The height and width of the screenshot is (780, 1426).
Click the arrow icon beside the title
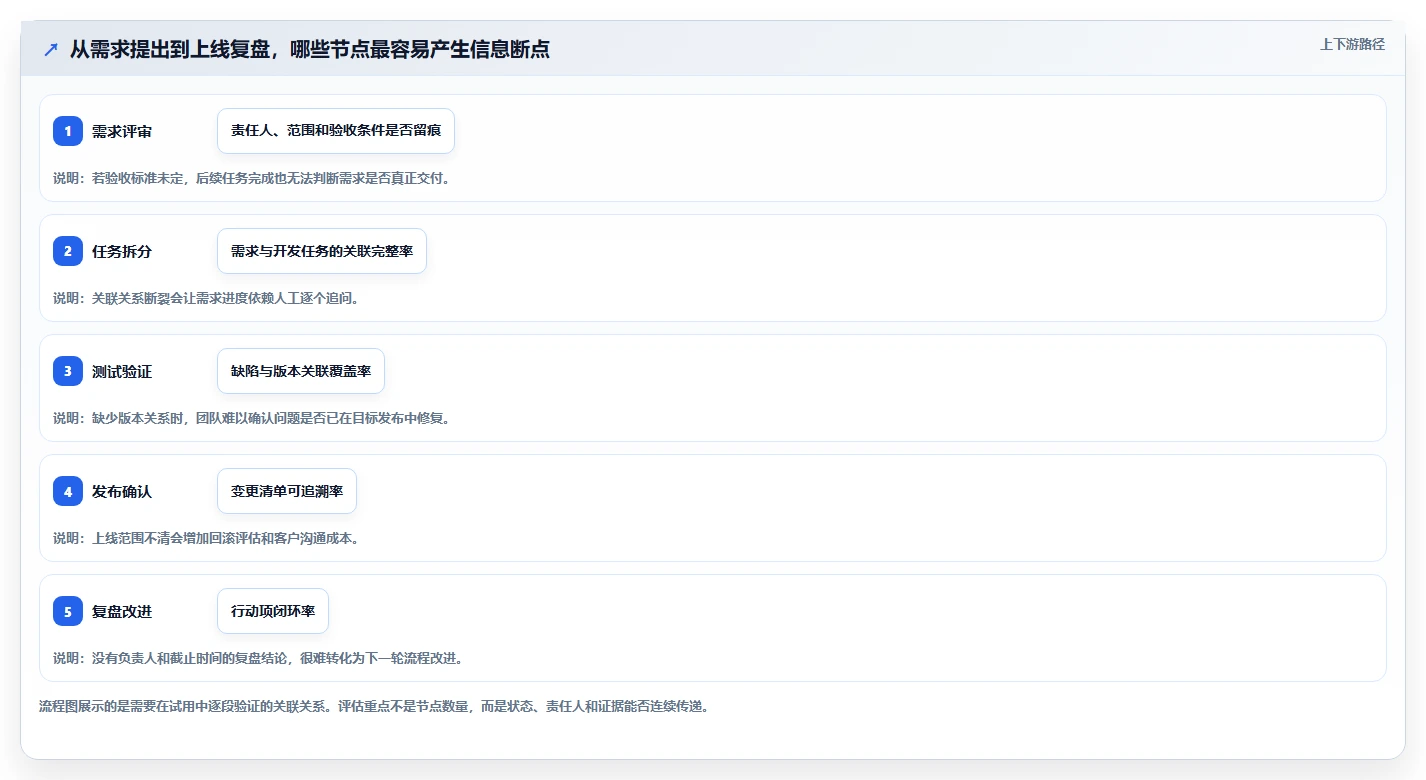[x=51, y=49]
